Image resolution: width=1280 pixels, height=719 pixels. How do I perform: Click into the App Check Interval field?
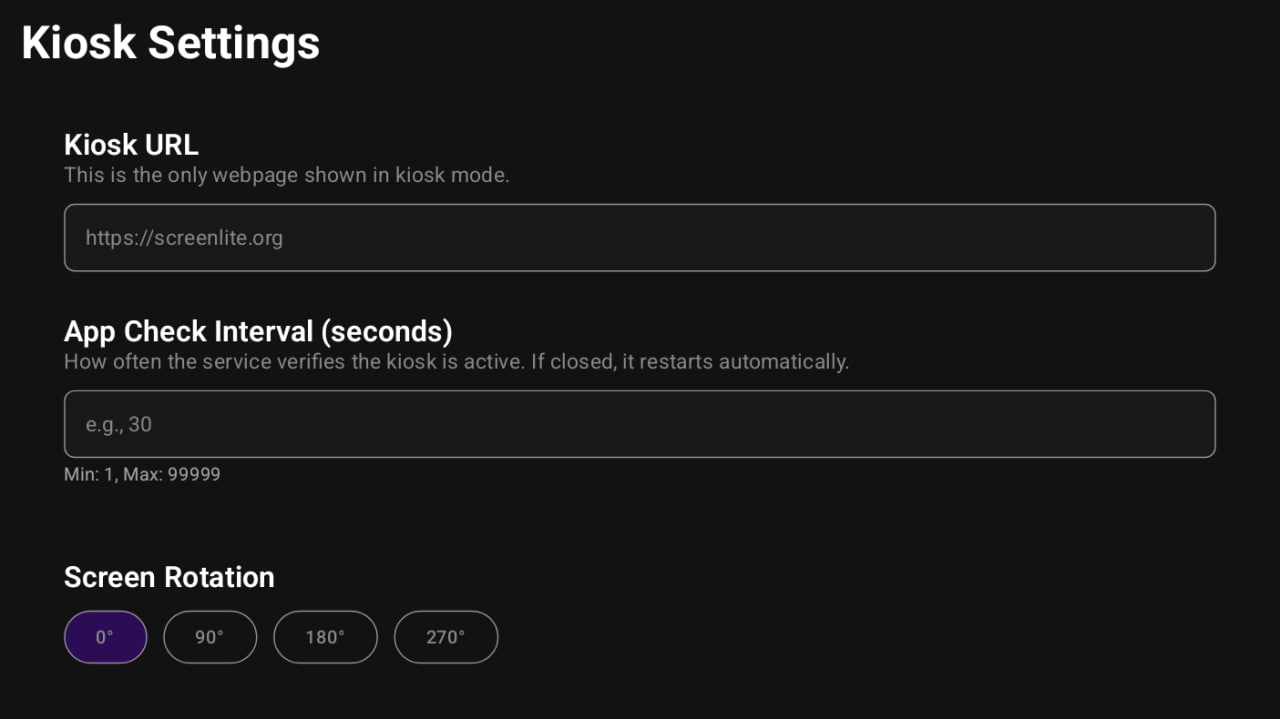pos(640,424)
